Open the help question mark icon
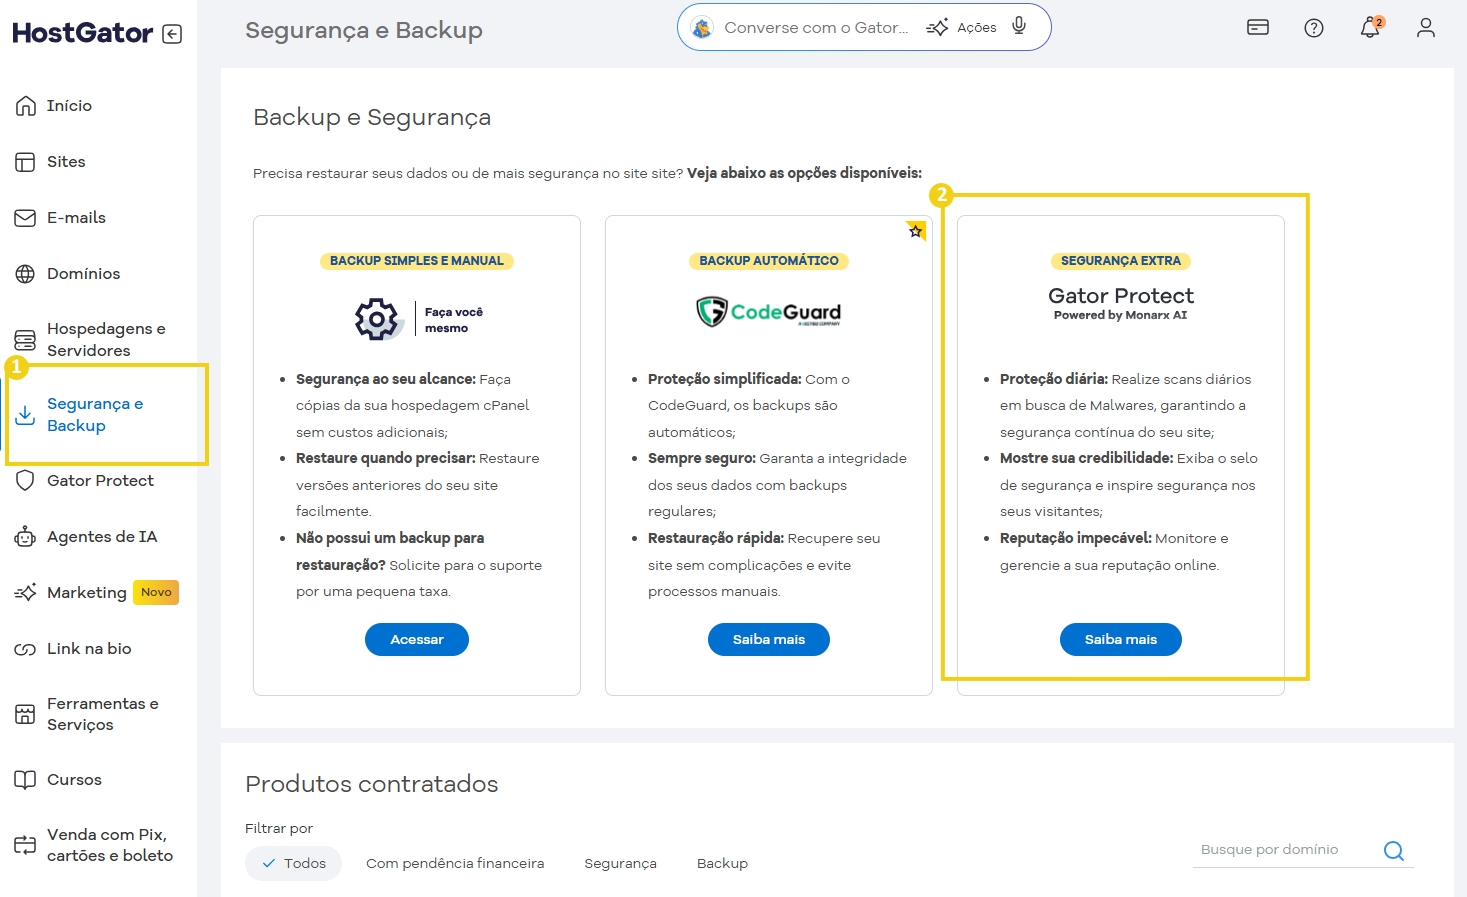 click(1313, 27)
